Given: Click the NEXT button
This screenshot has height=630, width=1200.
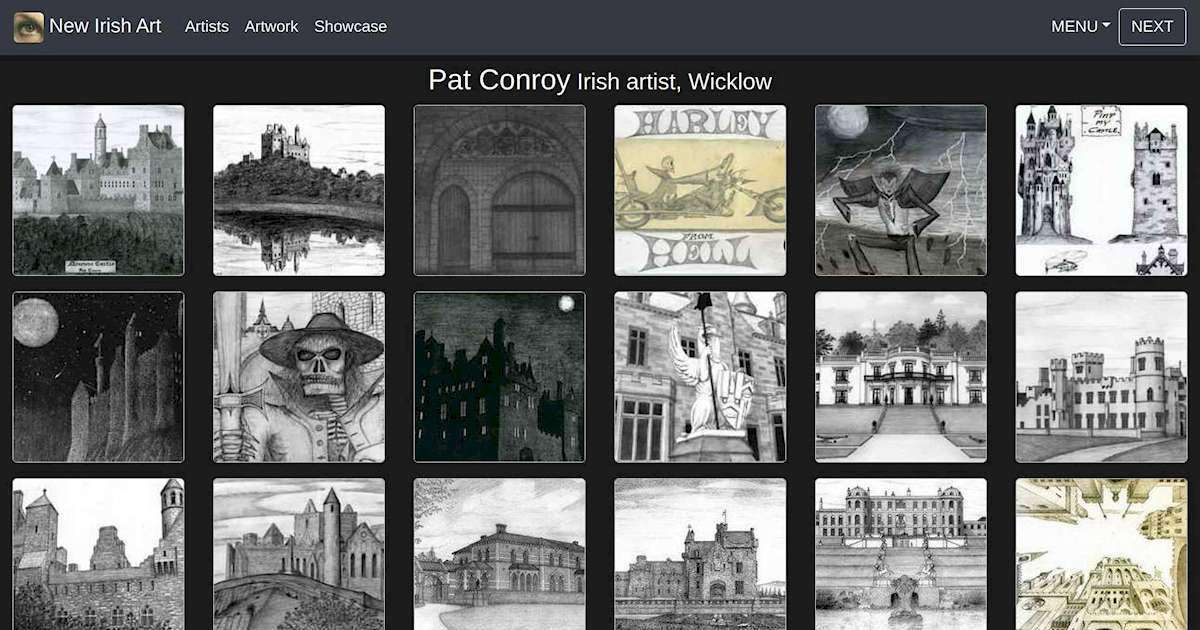Looking at the screenshot, I should pos(1152,26).
